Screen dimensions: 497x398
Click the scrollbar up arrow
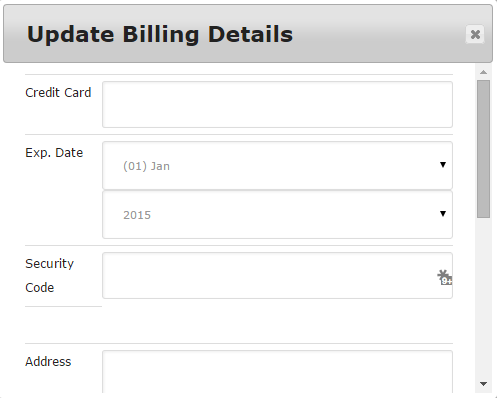pyautogui.click(x=483, y=72)
